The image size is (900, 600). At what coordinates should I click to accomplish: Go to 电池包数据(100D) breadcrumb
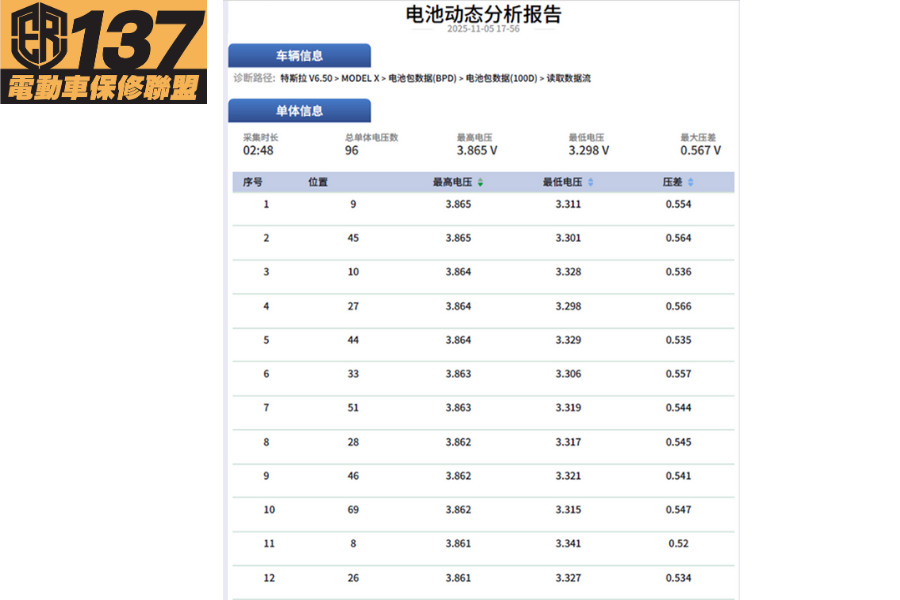501,78
